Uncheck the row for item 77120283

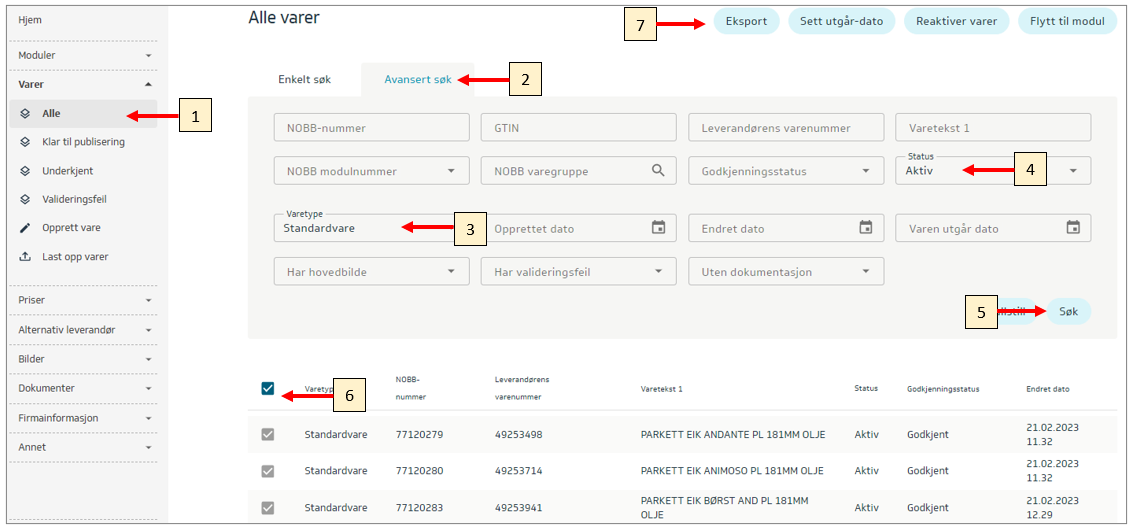click(x=267, y=507)
